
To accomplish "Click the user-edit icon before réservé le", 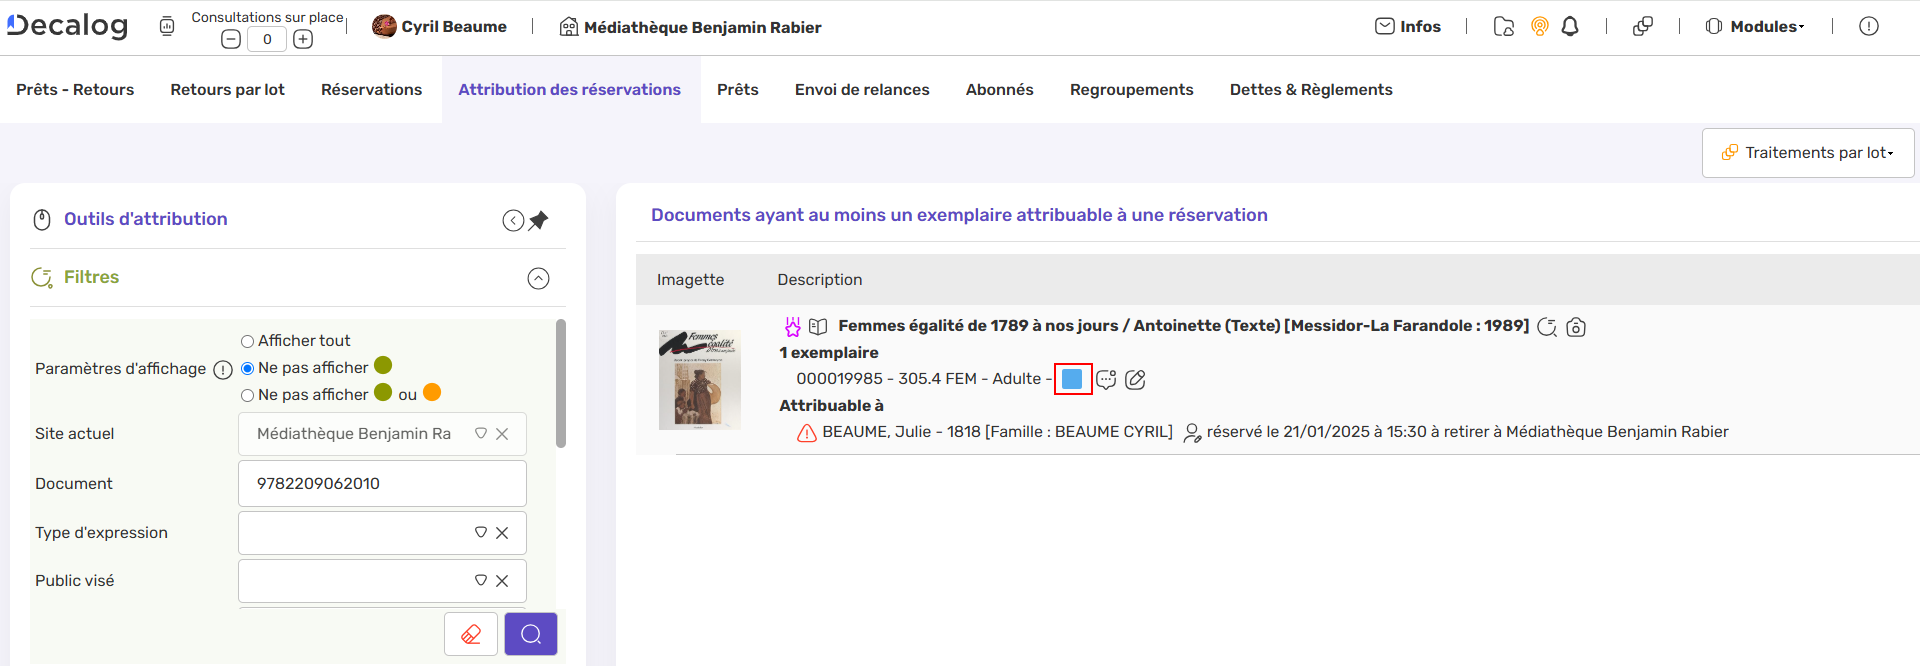I will pos(1192,433).
